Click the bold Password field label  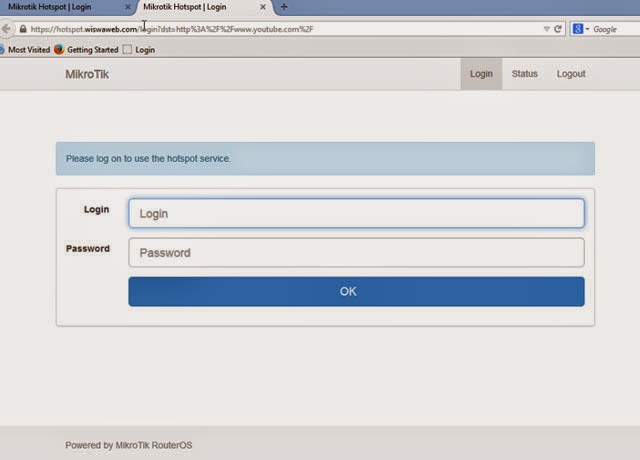[x=88, y=249]
